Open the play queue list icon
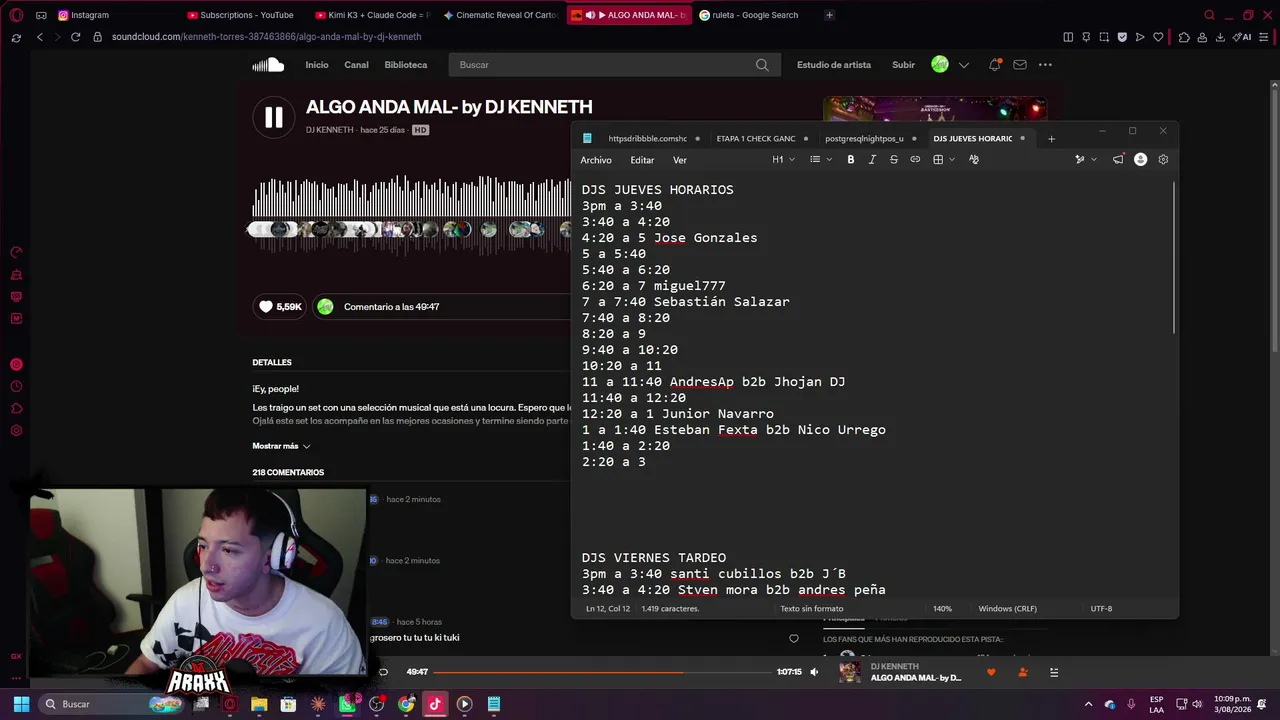This screenshot has height=720, width=1280. pos(1054,673)
